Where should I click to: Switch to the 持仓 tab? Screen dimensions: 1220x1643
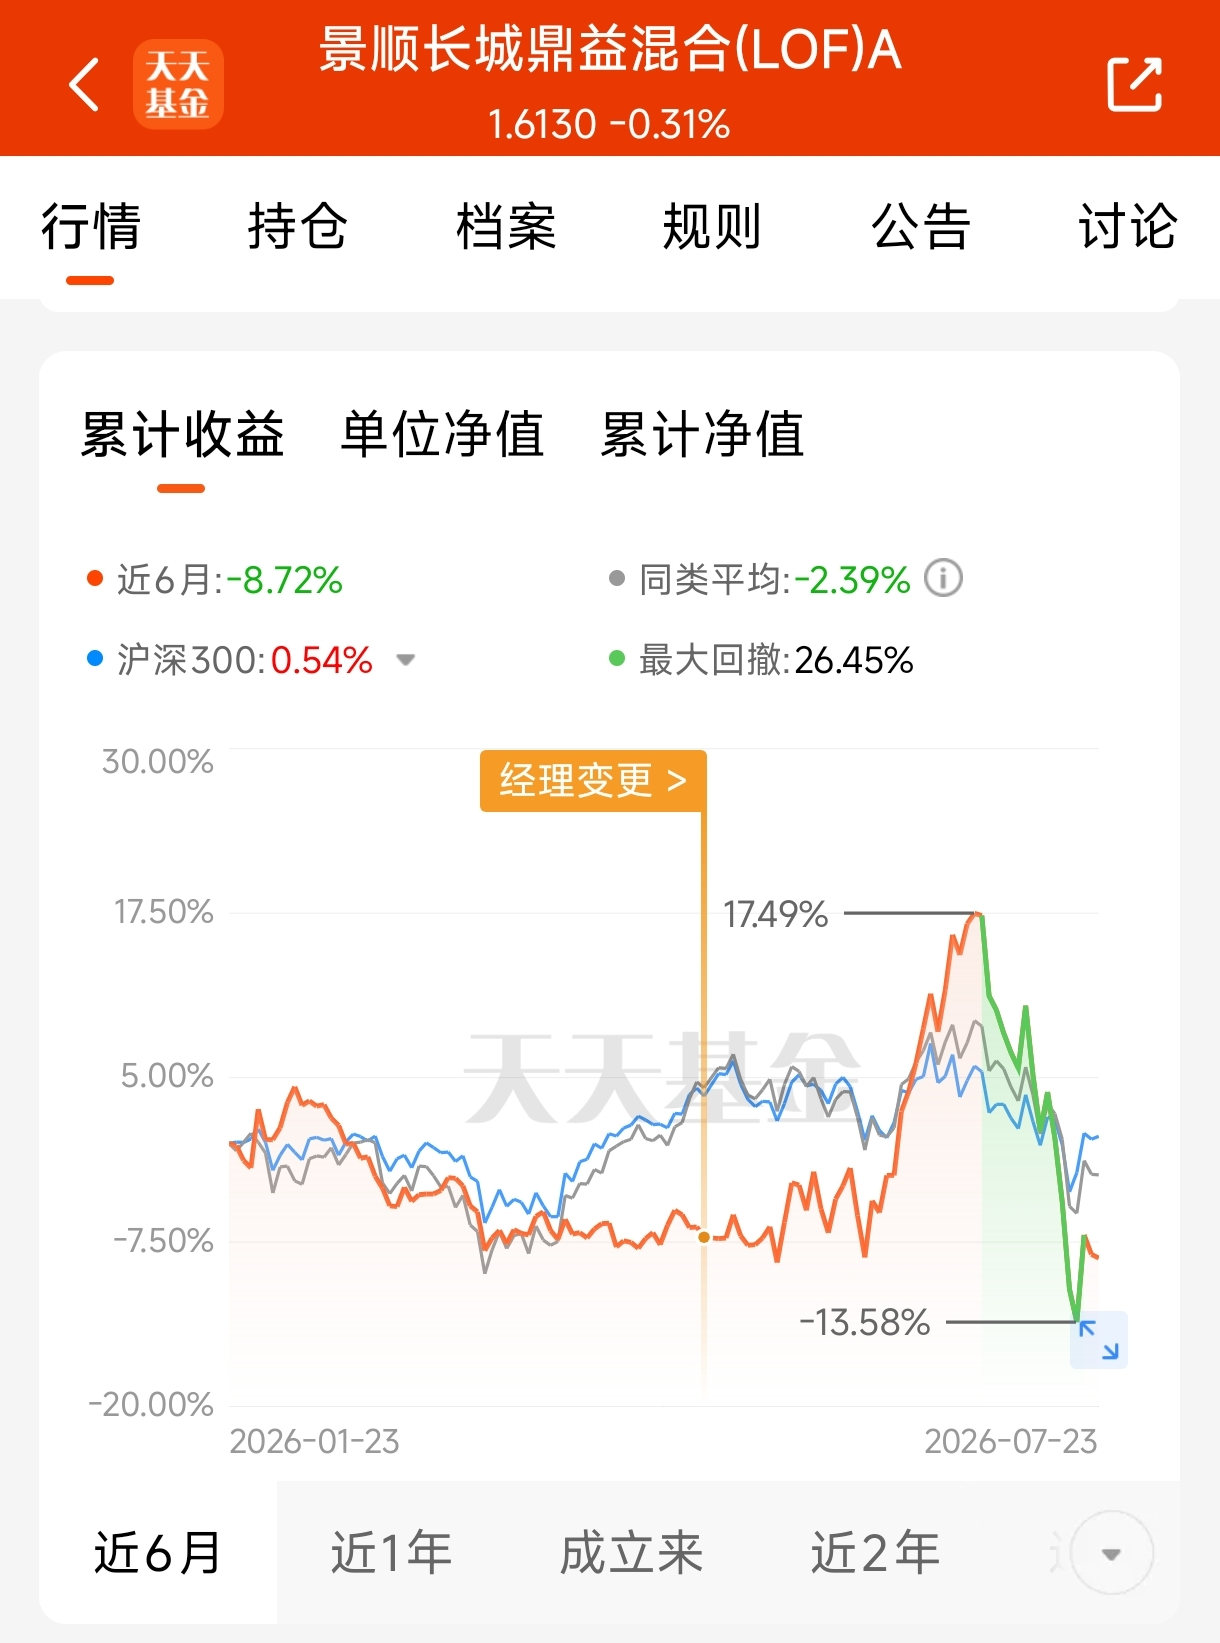point(297,226)
